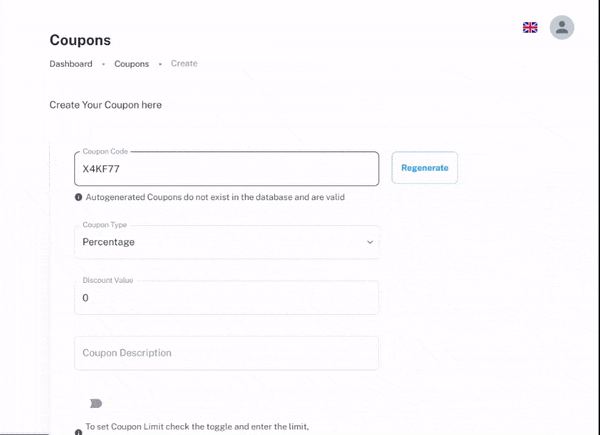The image size is (600, 435).
Task: Click the Percentage value in Coupon Type
Action: (108, 242)
